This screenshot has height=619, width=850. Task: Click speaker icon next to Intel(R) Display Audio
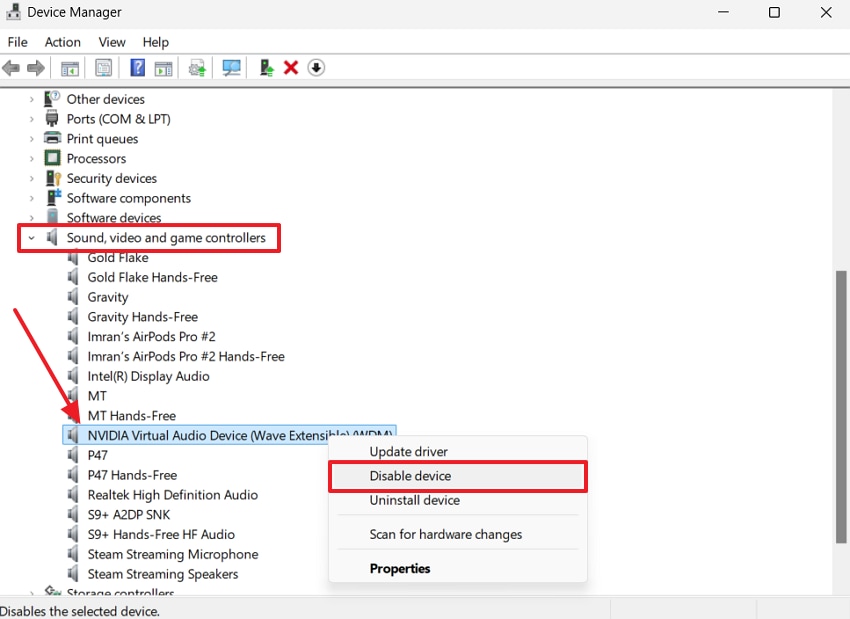73,375
